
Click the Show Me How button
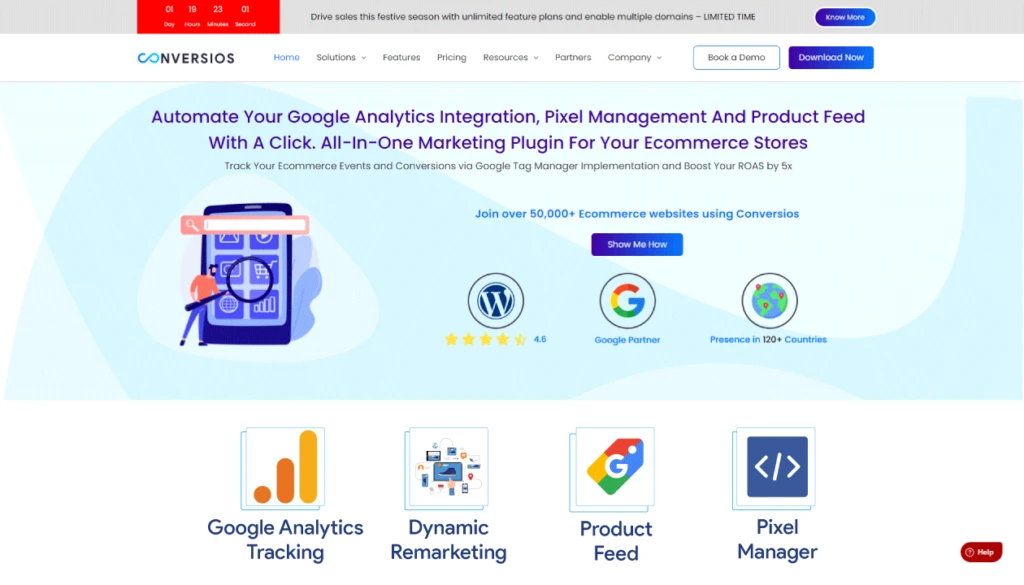point(637,244)
